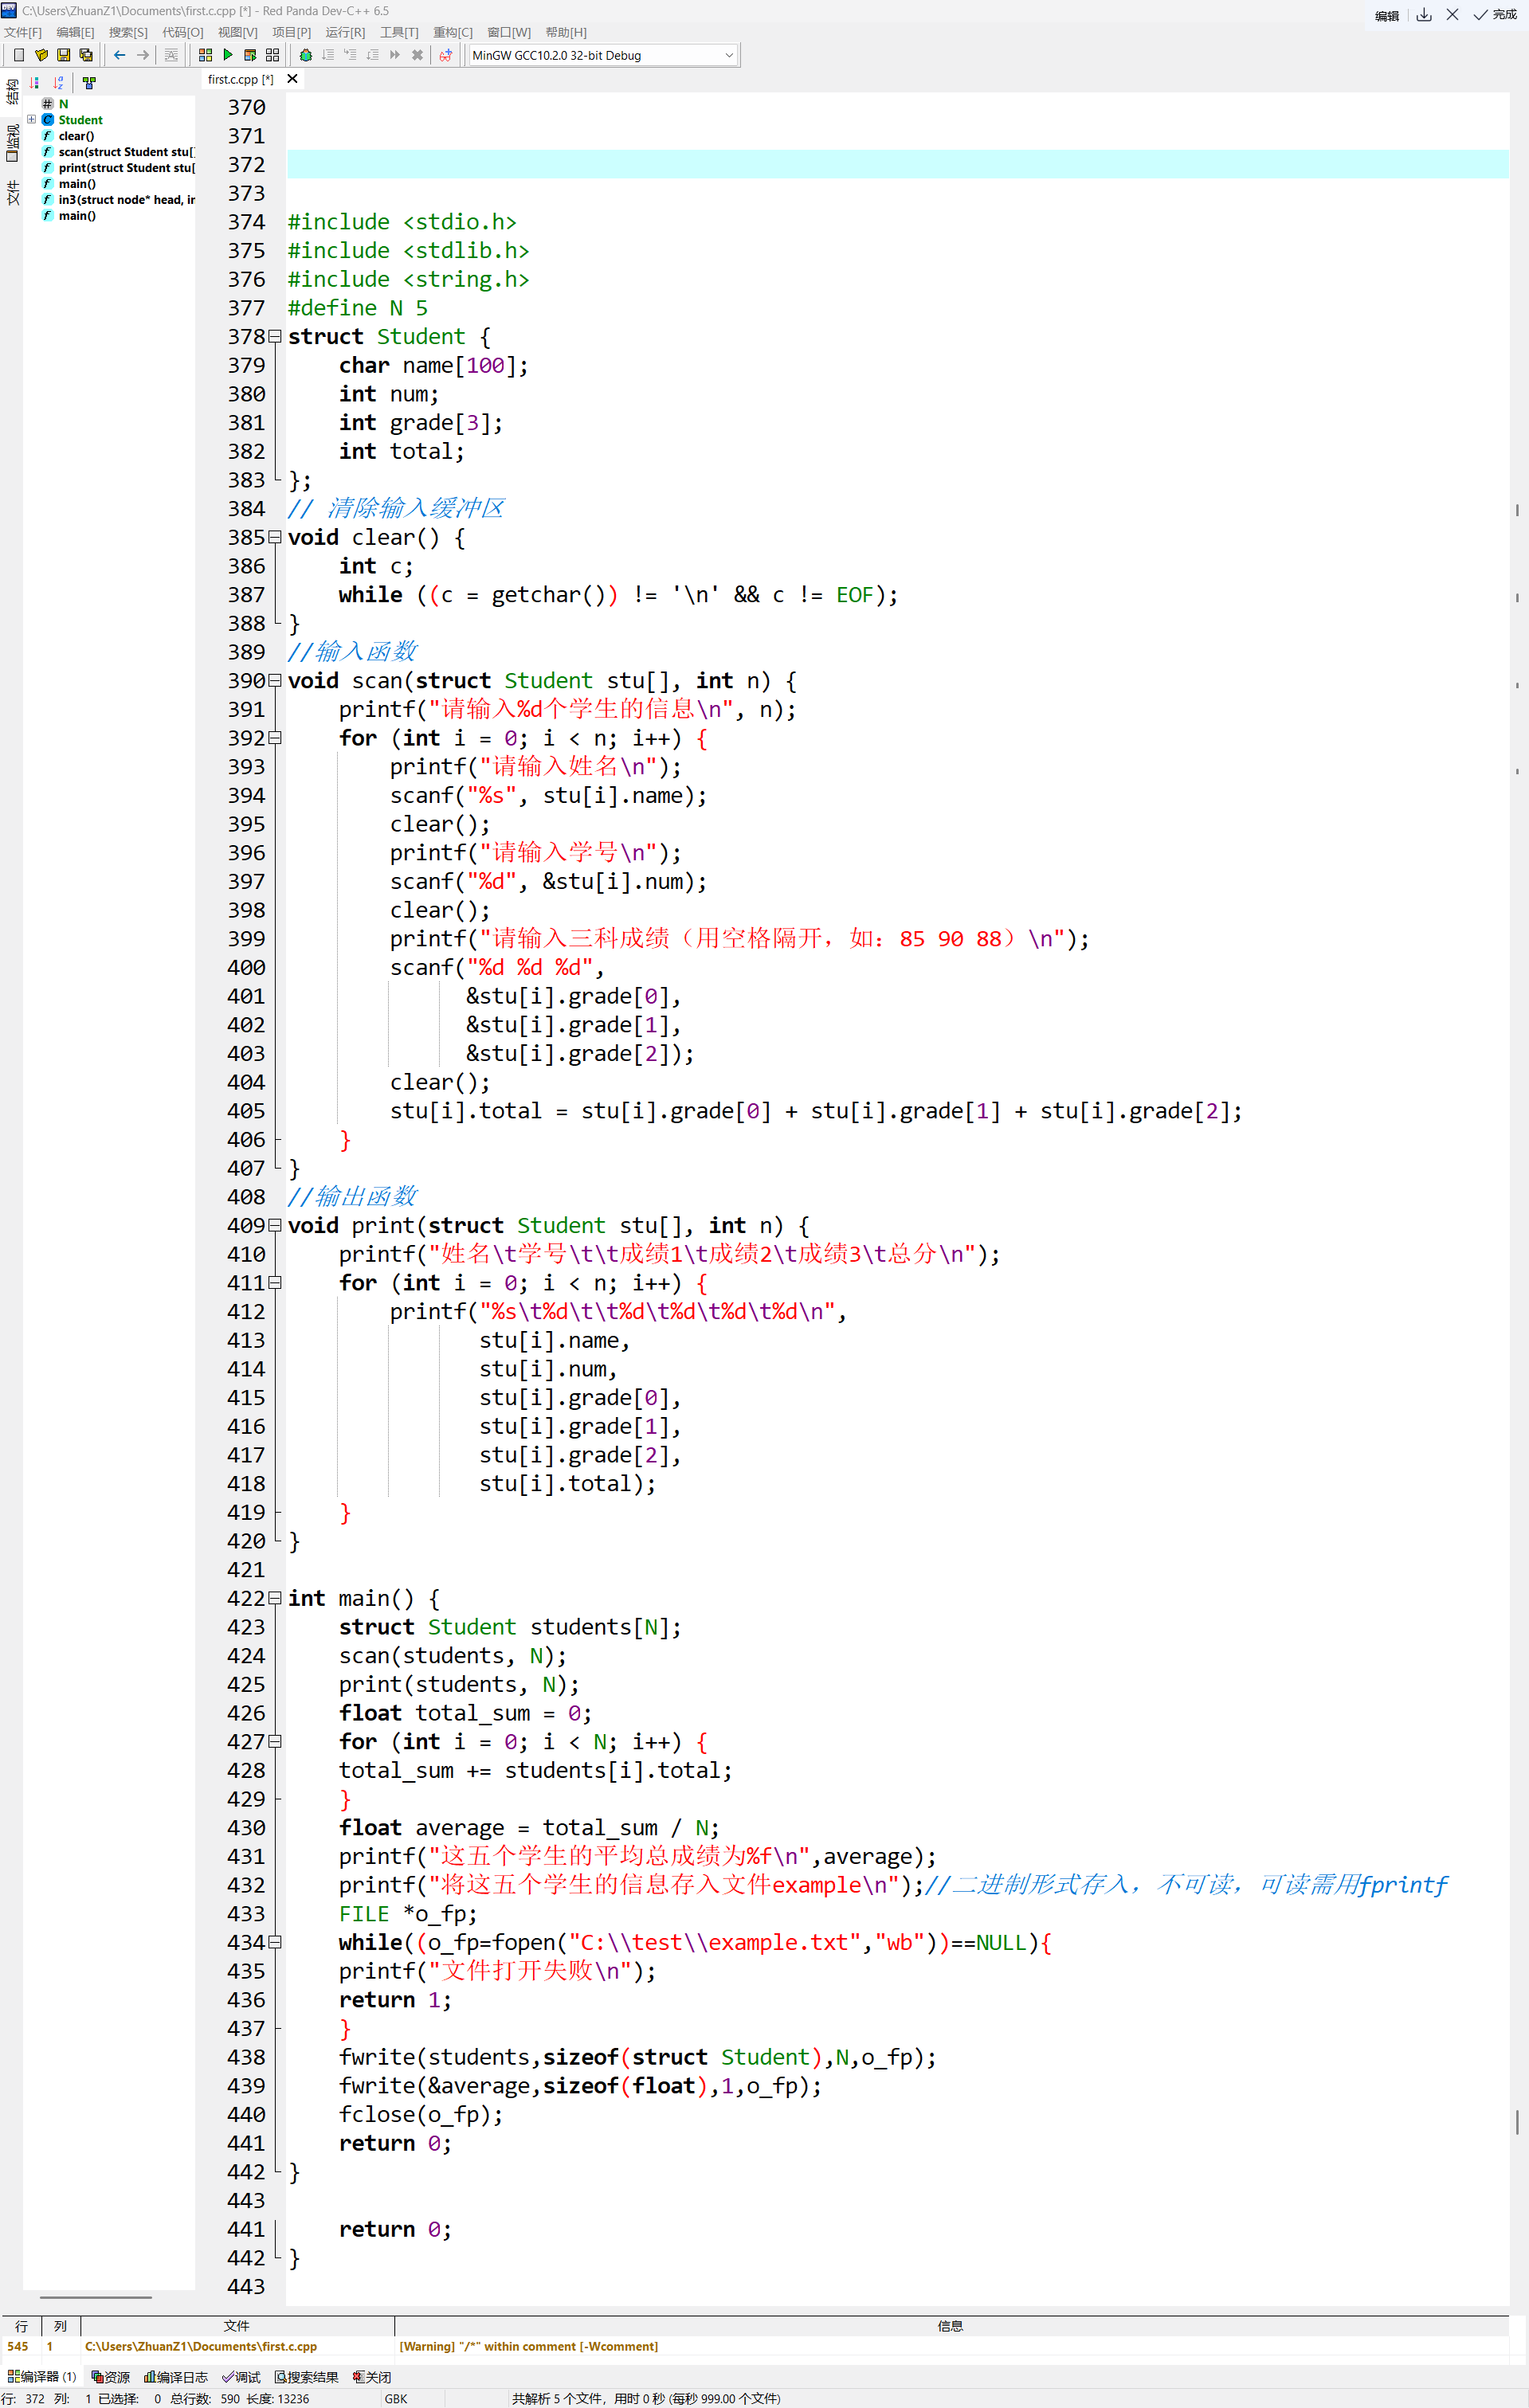The height and width of the screenshot is (2408, 1529).
Task: Click the download icon at top right
Action: tap(1424, 15)
